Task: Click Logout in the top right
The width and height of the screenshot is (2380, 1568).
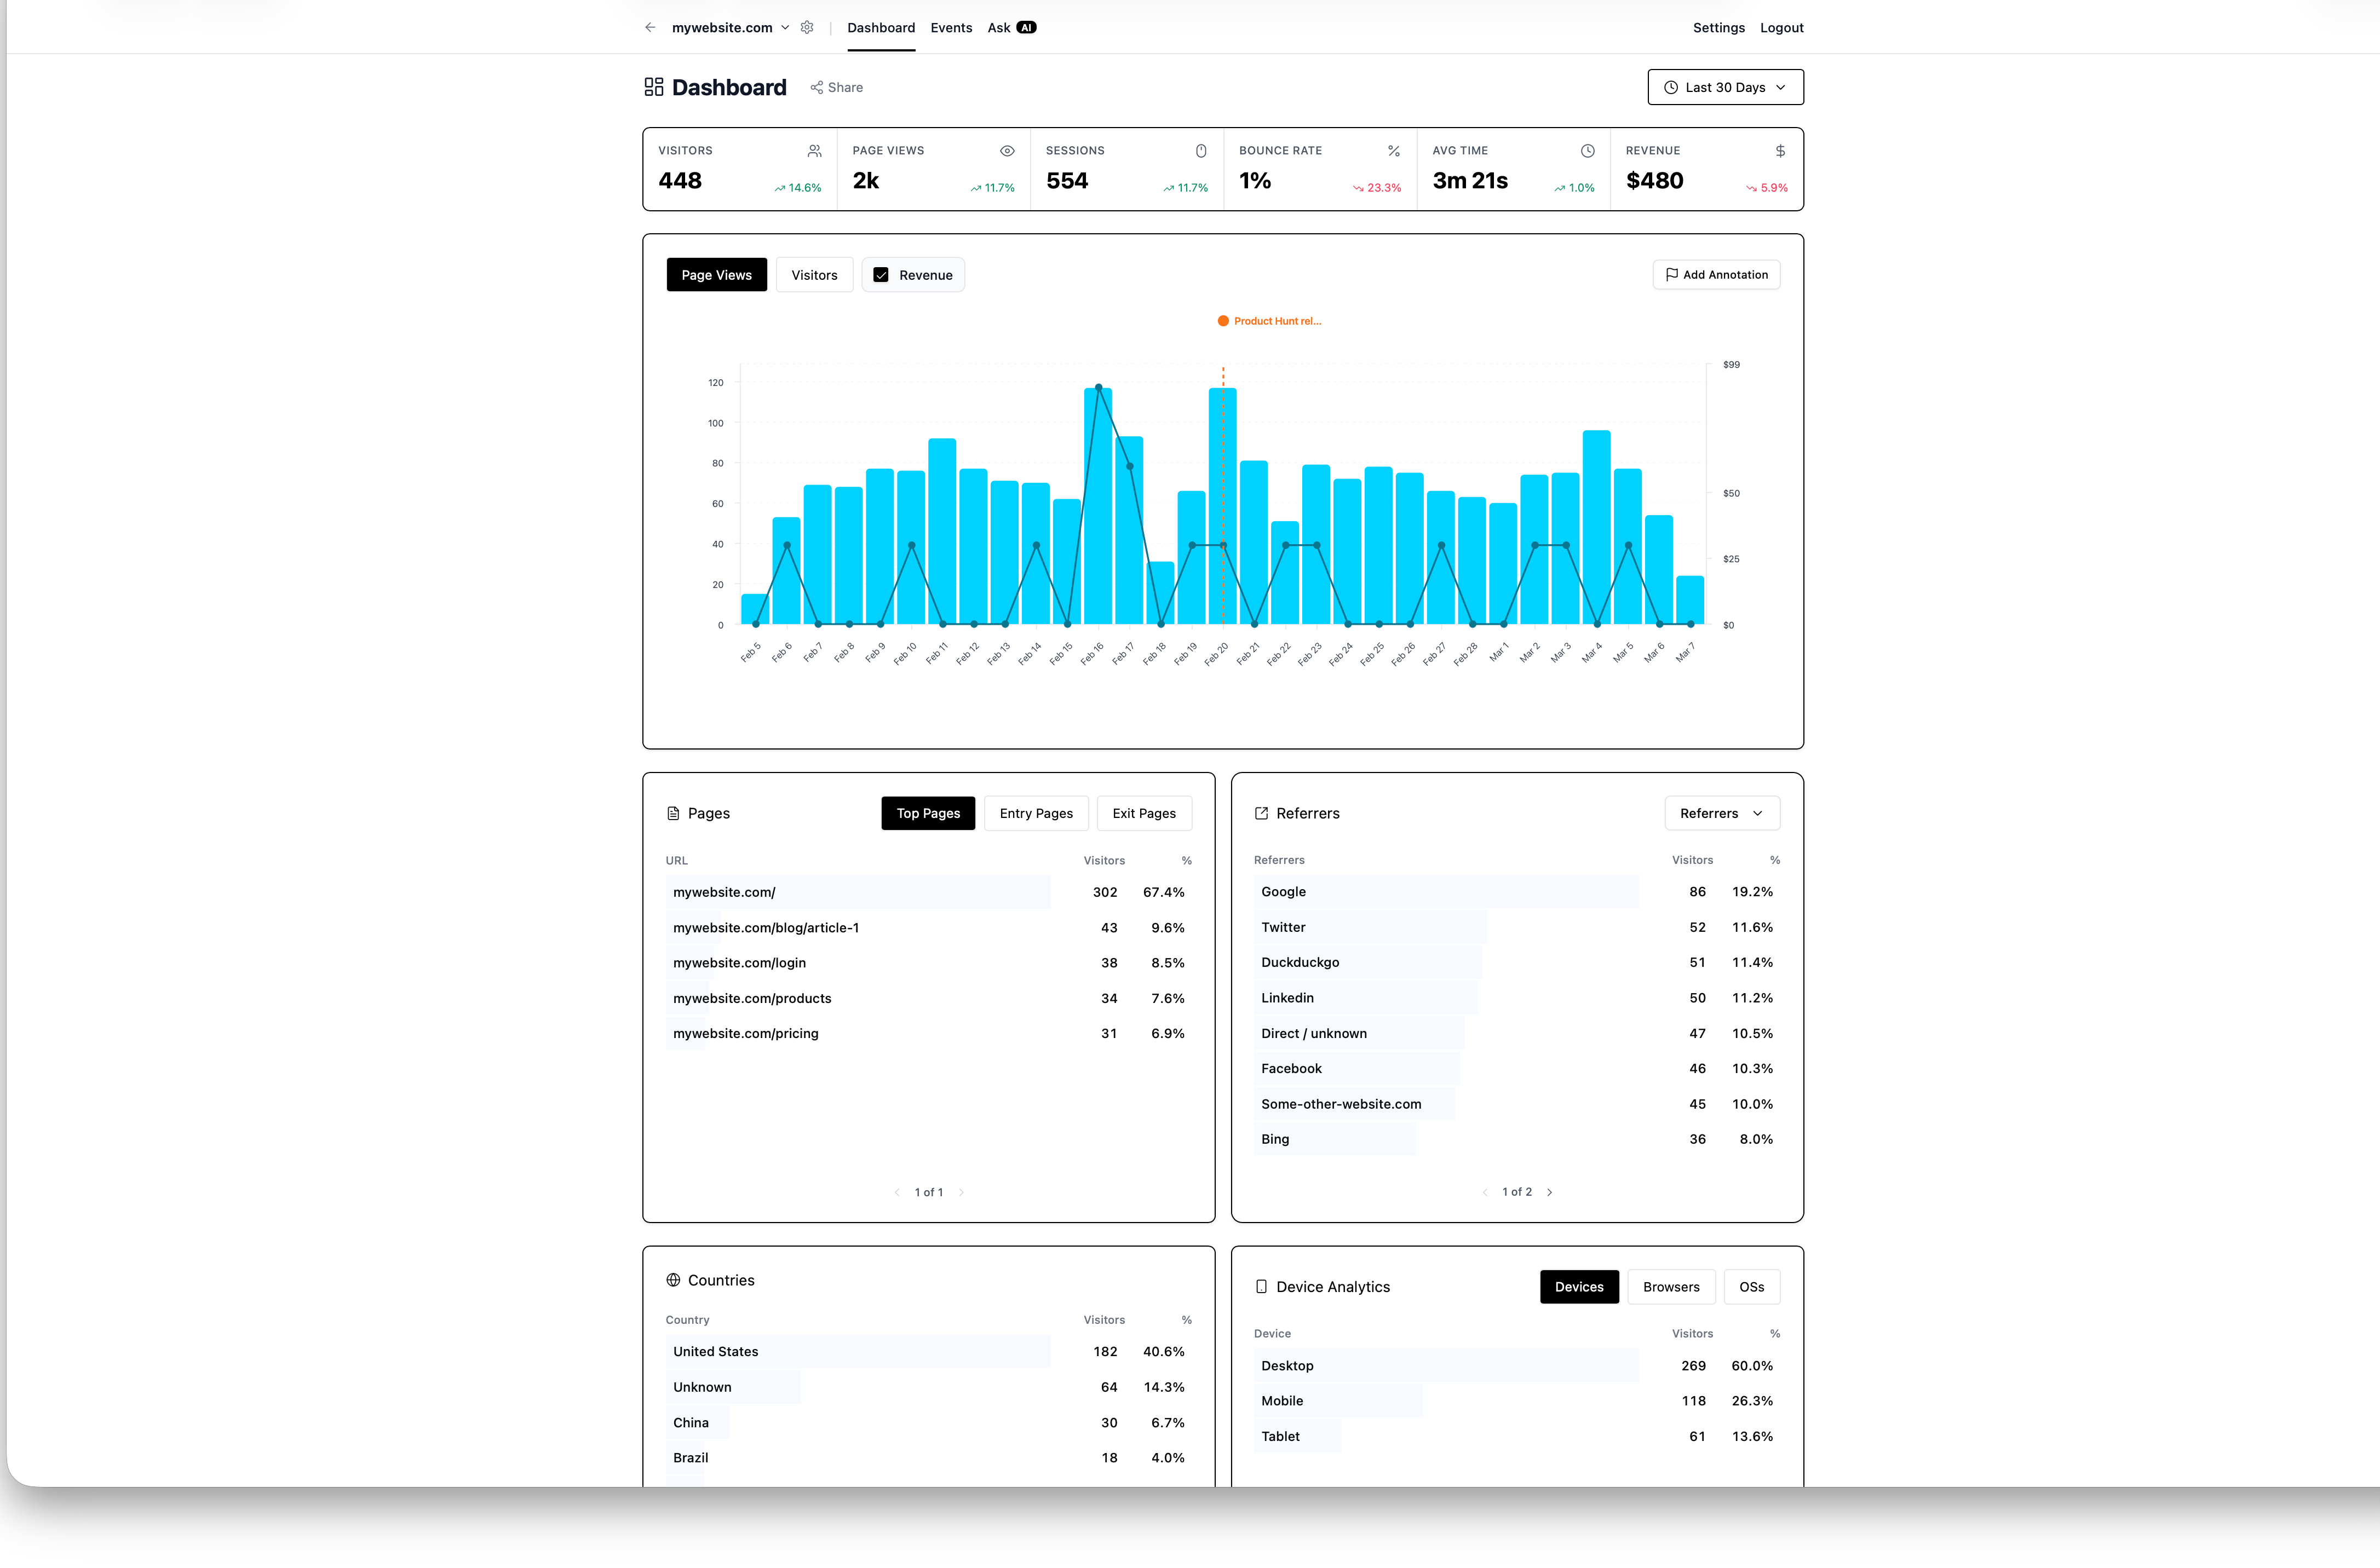Action: click(x=1782, y=27)
